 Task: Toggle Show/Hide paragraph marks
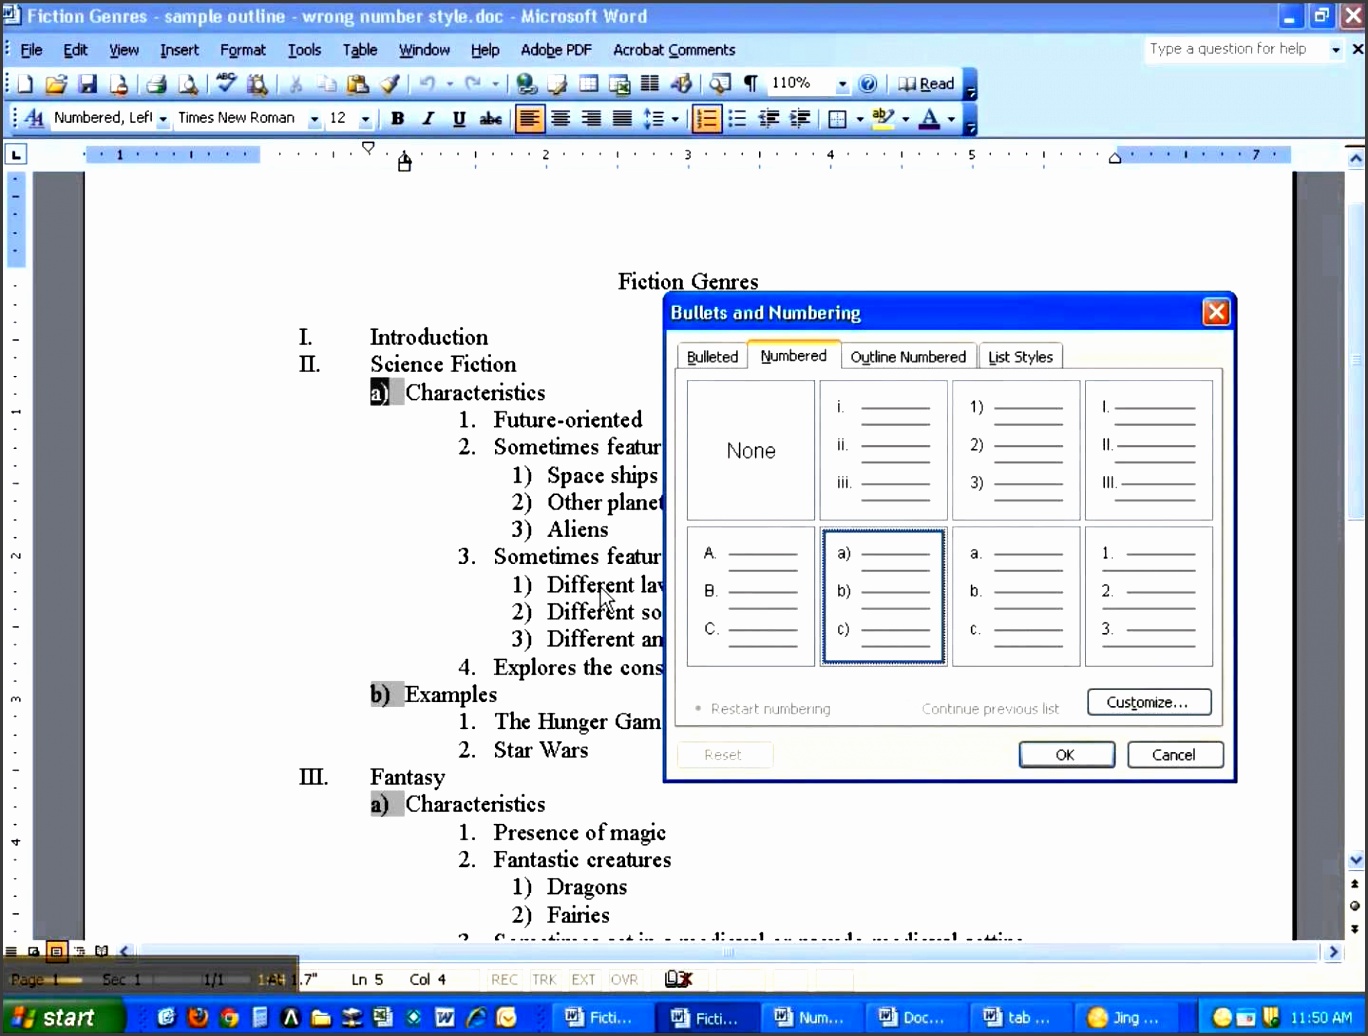click(x=750, y=83)
